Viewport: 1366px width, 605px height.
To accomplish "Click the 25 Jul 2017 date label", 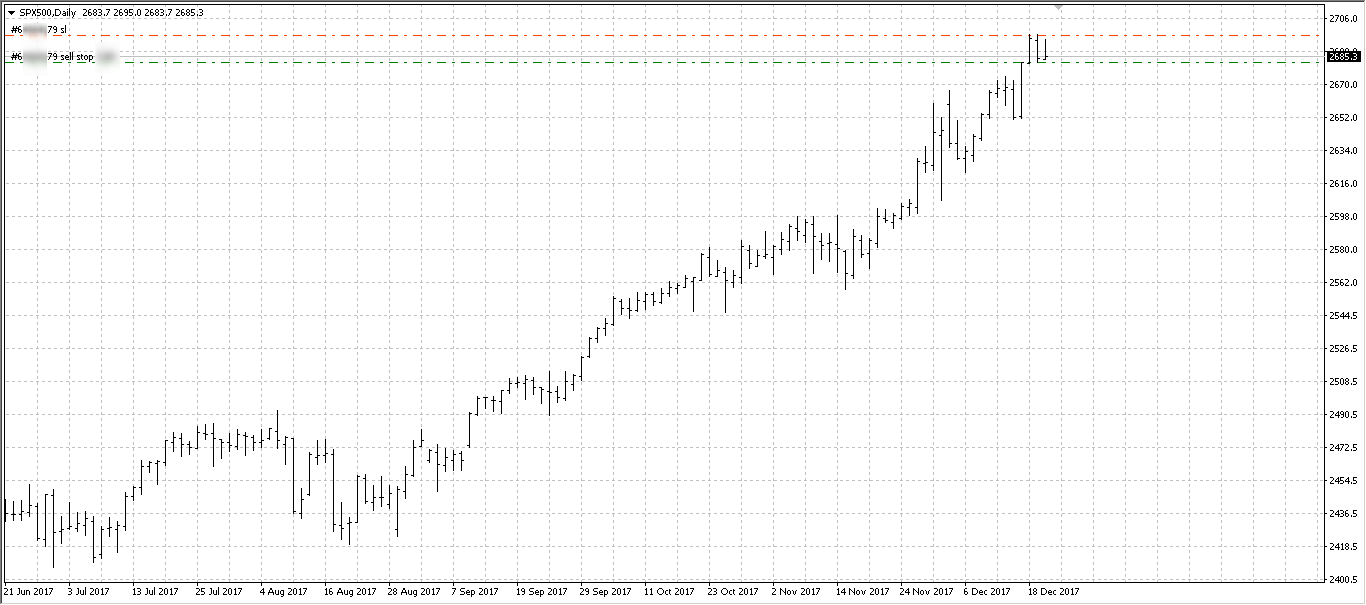I will [219, 592].
